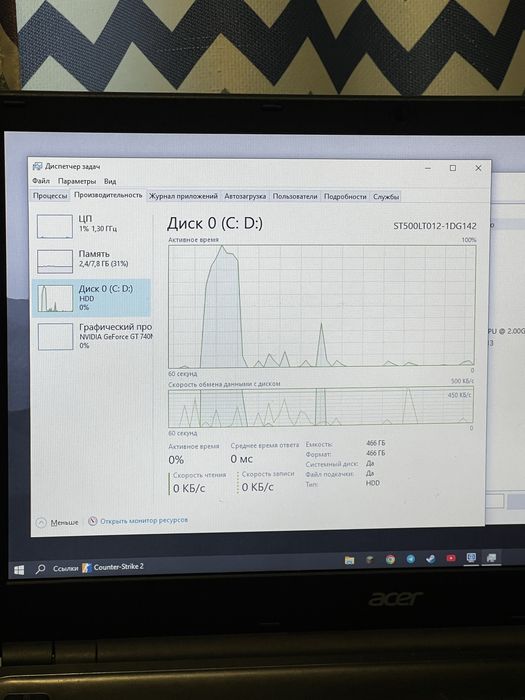Open the taskbar search magnifier

pyautogui.click(x=41, y=569)
